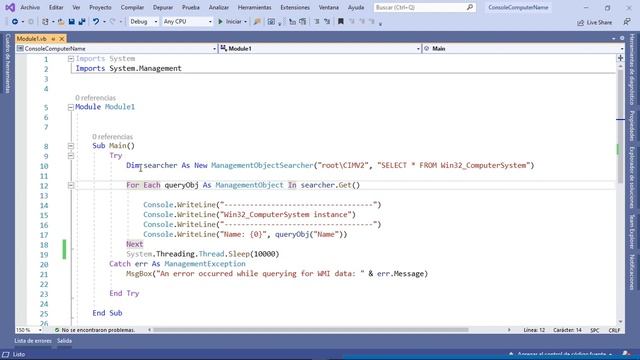The height and width of the screenshot is (360, 640).
Task: Click the Save All icon
Action: click(x=82, y=22)
